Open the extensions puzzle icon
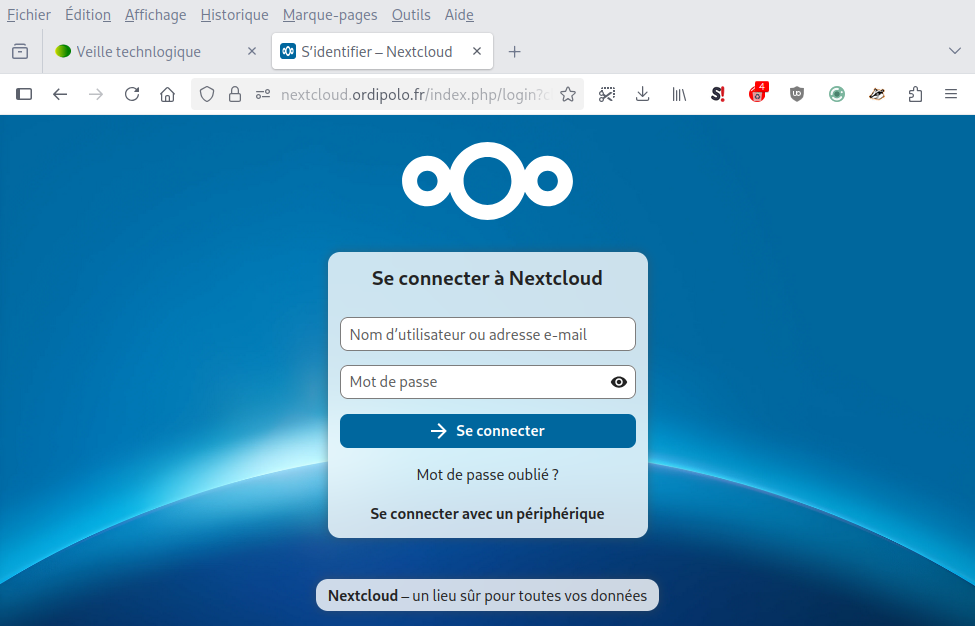The image size is (975, 626). coord(915,94)
